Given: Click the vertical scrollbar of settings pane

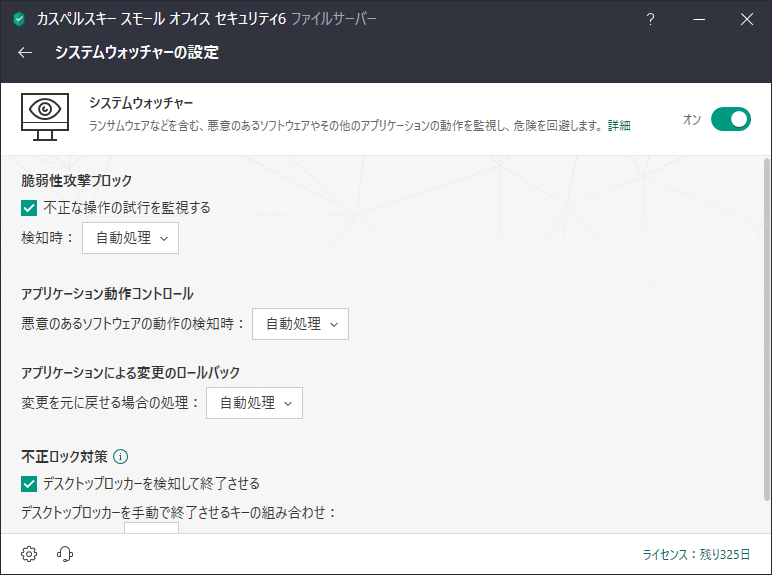Looking at the screenshot, I should (x=767, y=329).
